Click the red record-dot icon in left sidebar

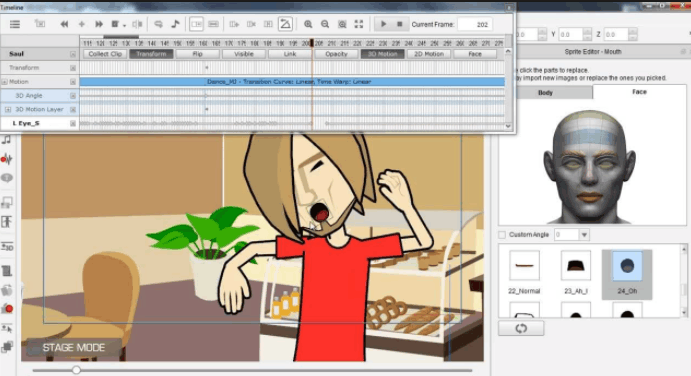click(x=7, y=309)
